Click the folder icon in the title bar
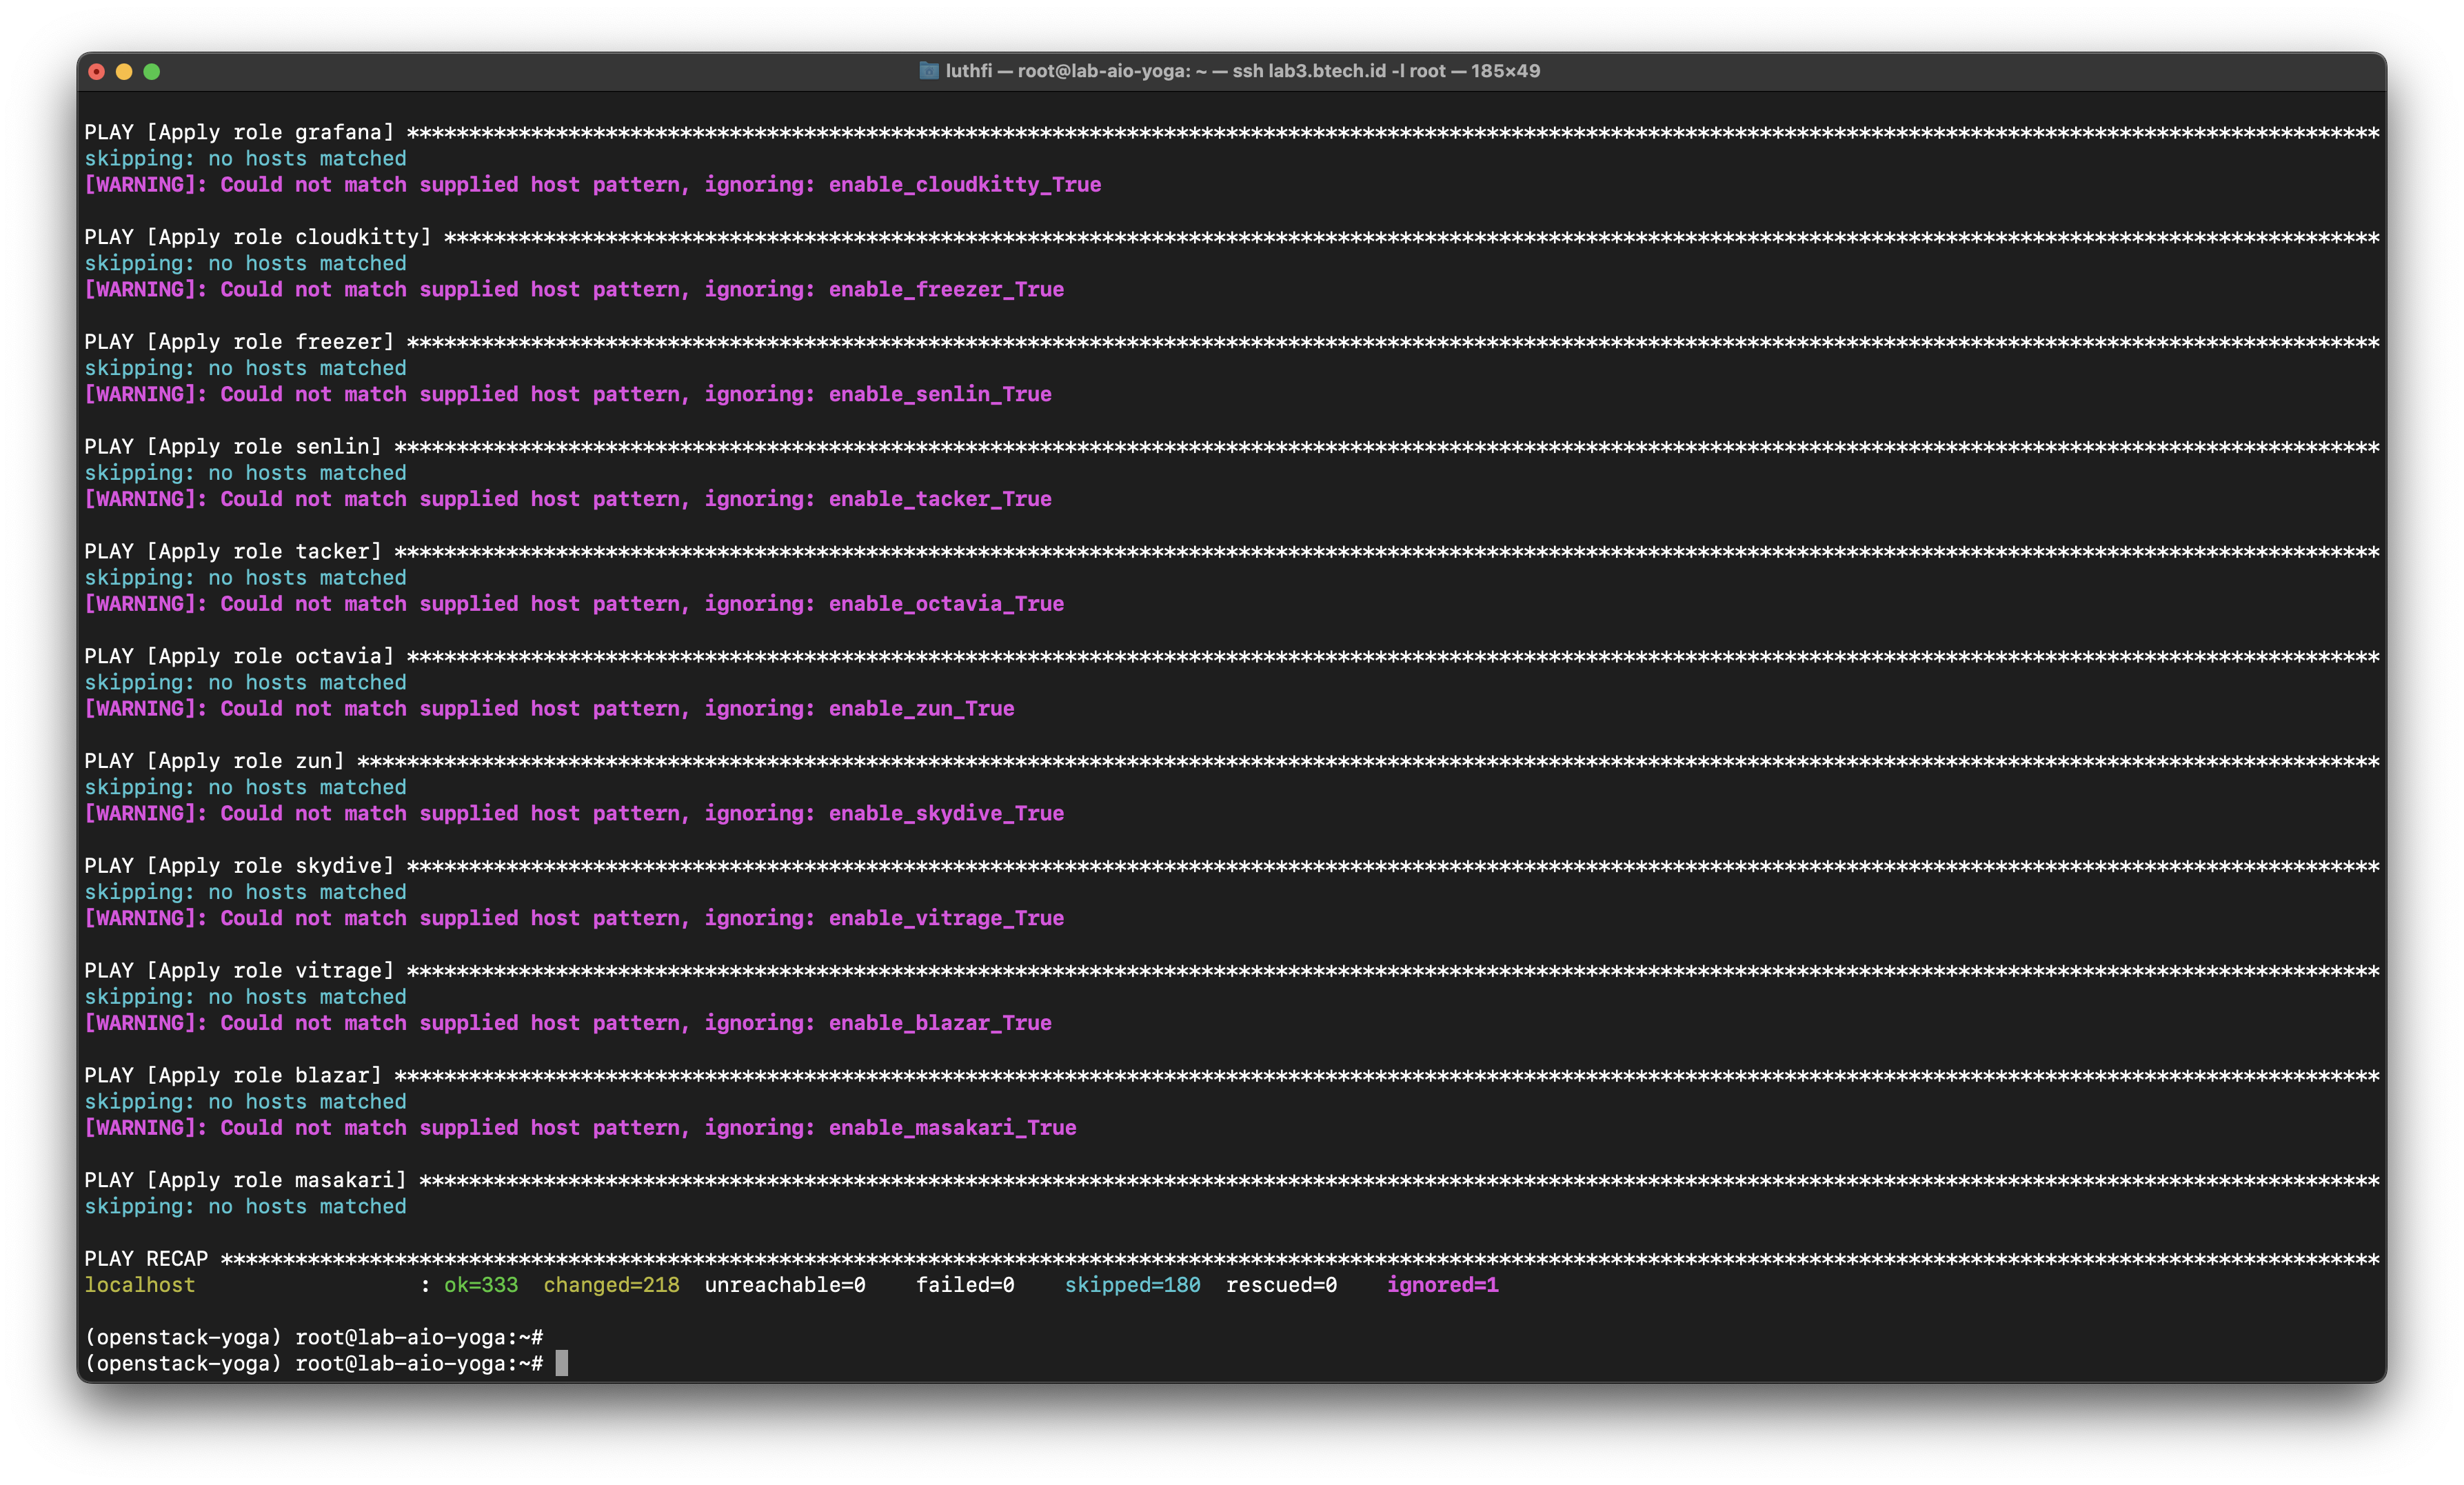The height and width of the screenshot is (1485, 2464). (x=929, y=71)
